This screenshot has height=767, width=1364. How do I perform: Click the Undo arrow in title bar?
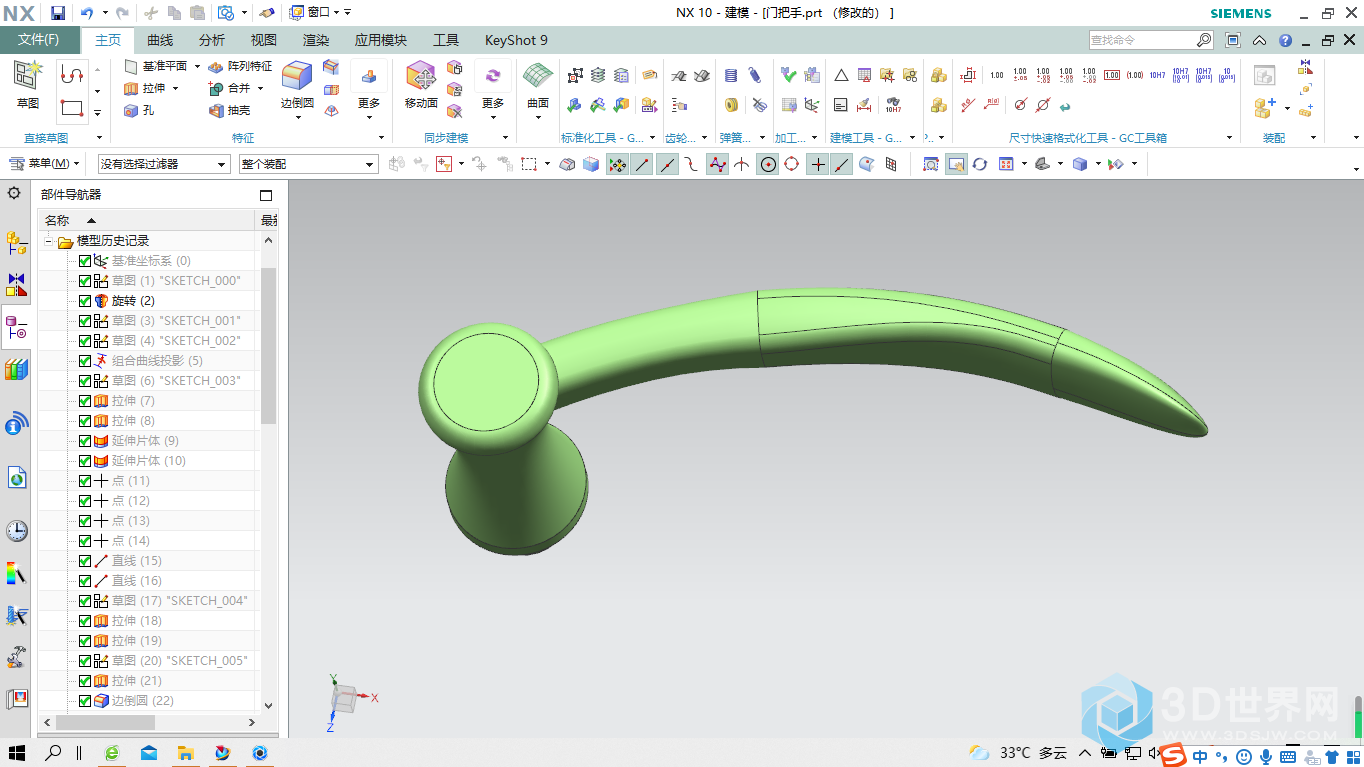[86, 13]
